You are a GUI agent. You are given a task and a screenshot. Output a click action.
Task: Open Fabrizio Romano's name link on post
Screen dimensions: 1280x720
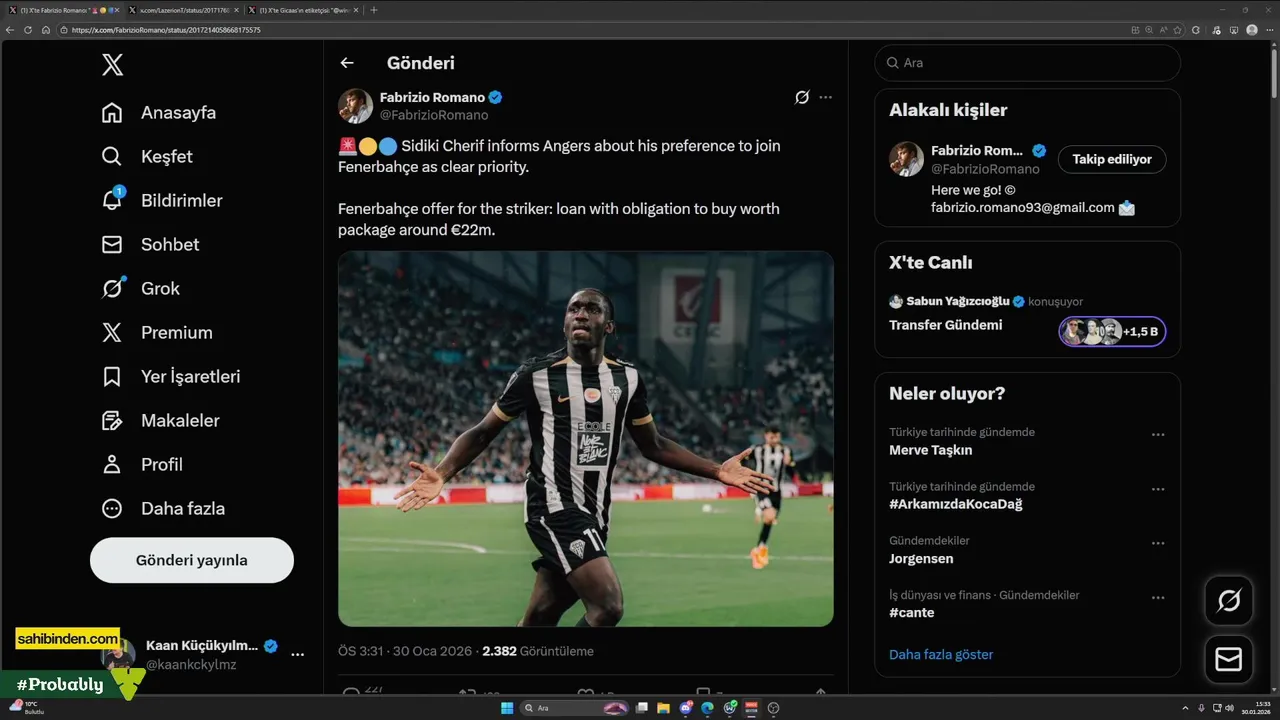click(432, 97)
